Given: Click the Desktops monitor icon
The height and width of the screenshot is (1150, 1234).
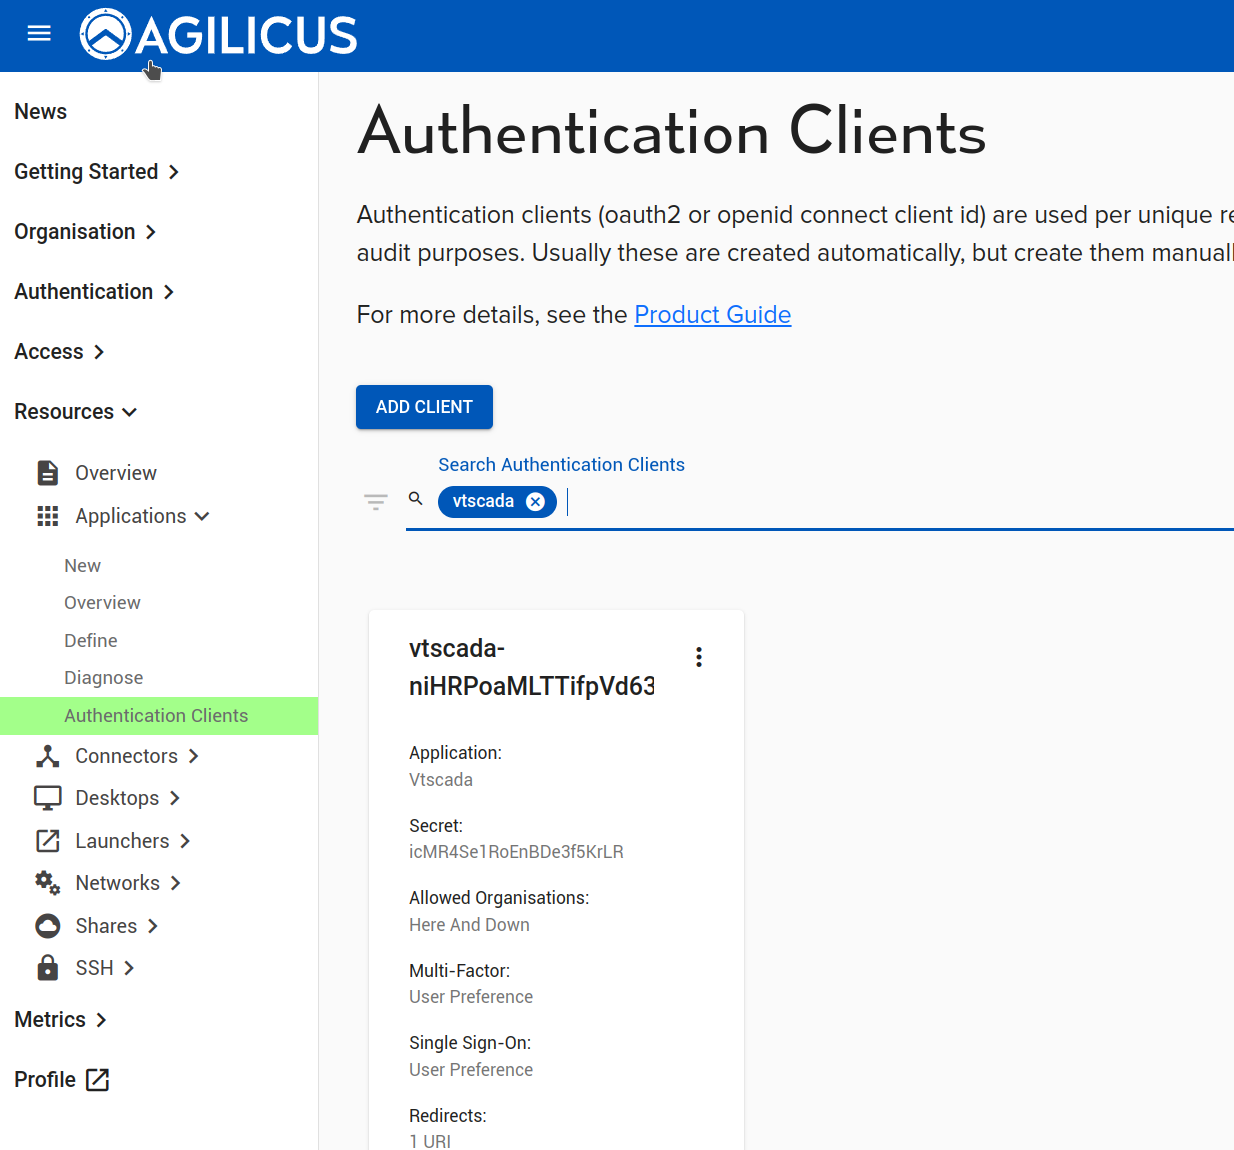Looking at the screenshot, I should (47, 798).
